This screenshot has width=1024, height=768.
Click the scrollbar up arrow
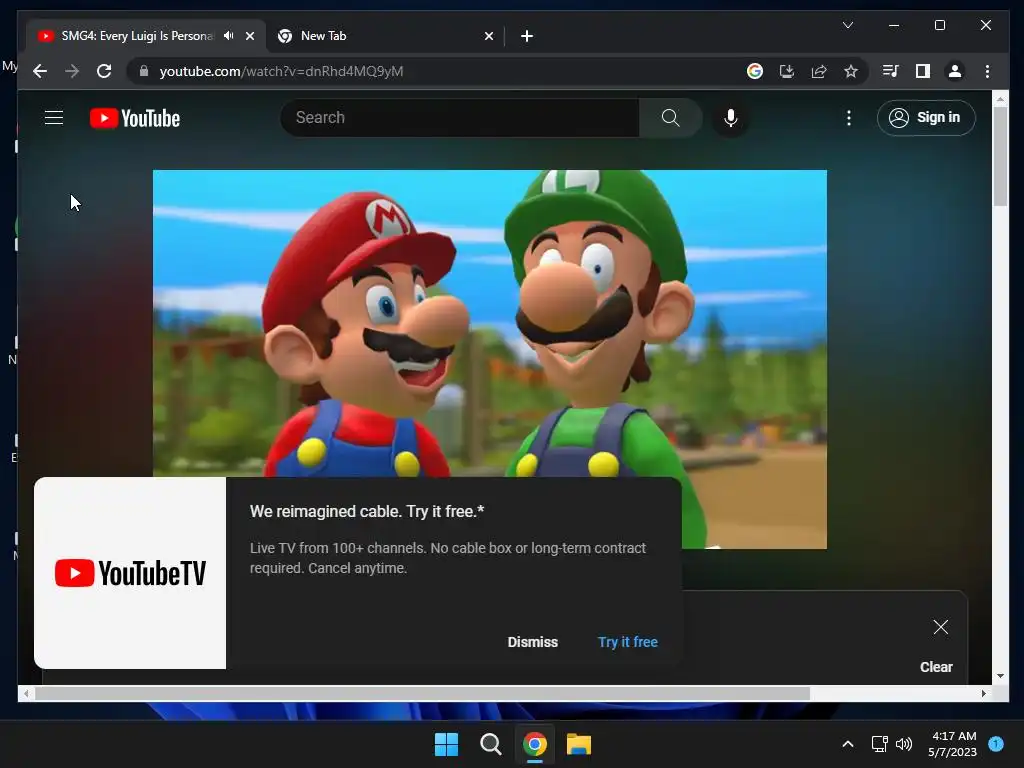click(1000, 99)
